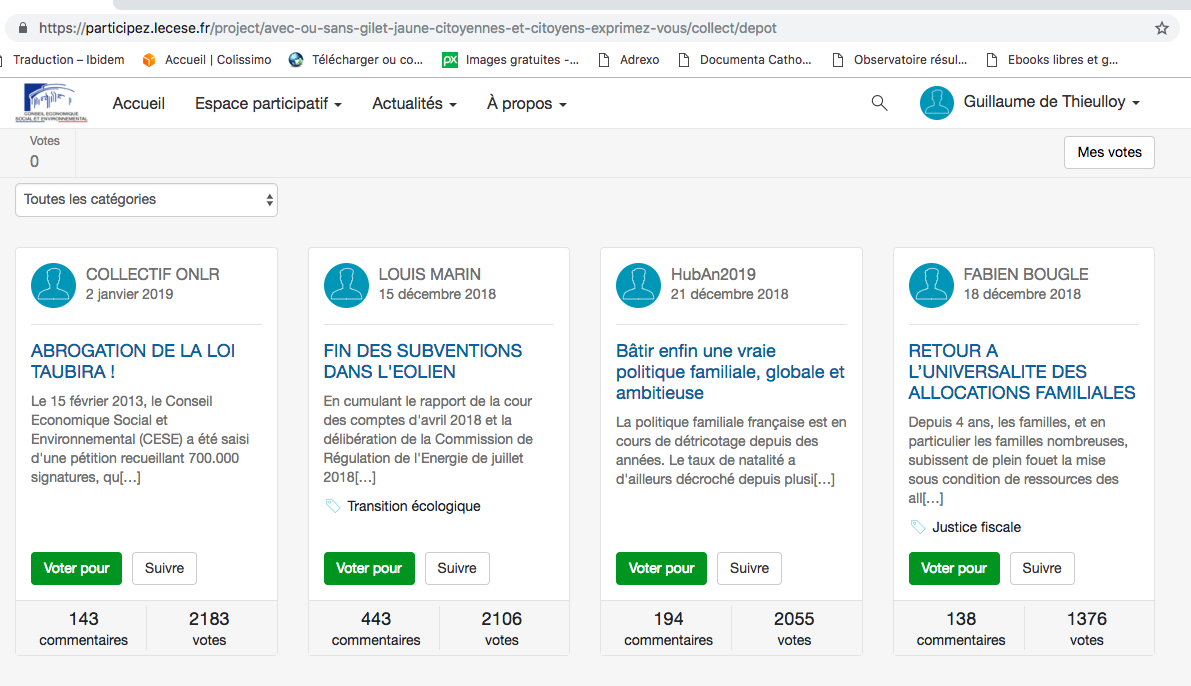
Task: Select the Transition écologique tag
Action: click(x=413, y=506)
